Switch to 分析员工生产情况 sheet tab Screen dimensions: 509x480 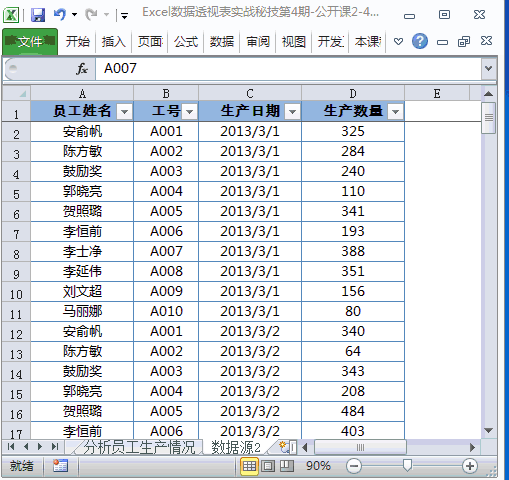click(x=138, y=447)
